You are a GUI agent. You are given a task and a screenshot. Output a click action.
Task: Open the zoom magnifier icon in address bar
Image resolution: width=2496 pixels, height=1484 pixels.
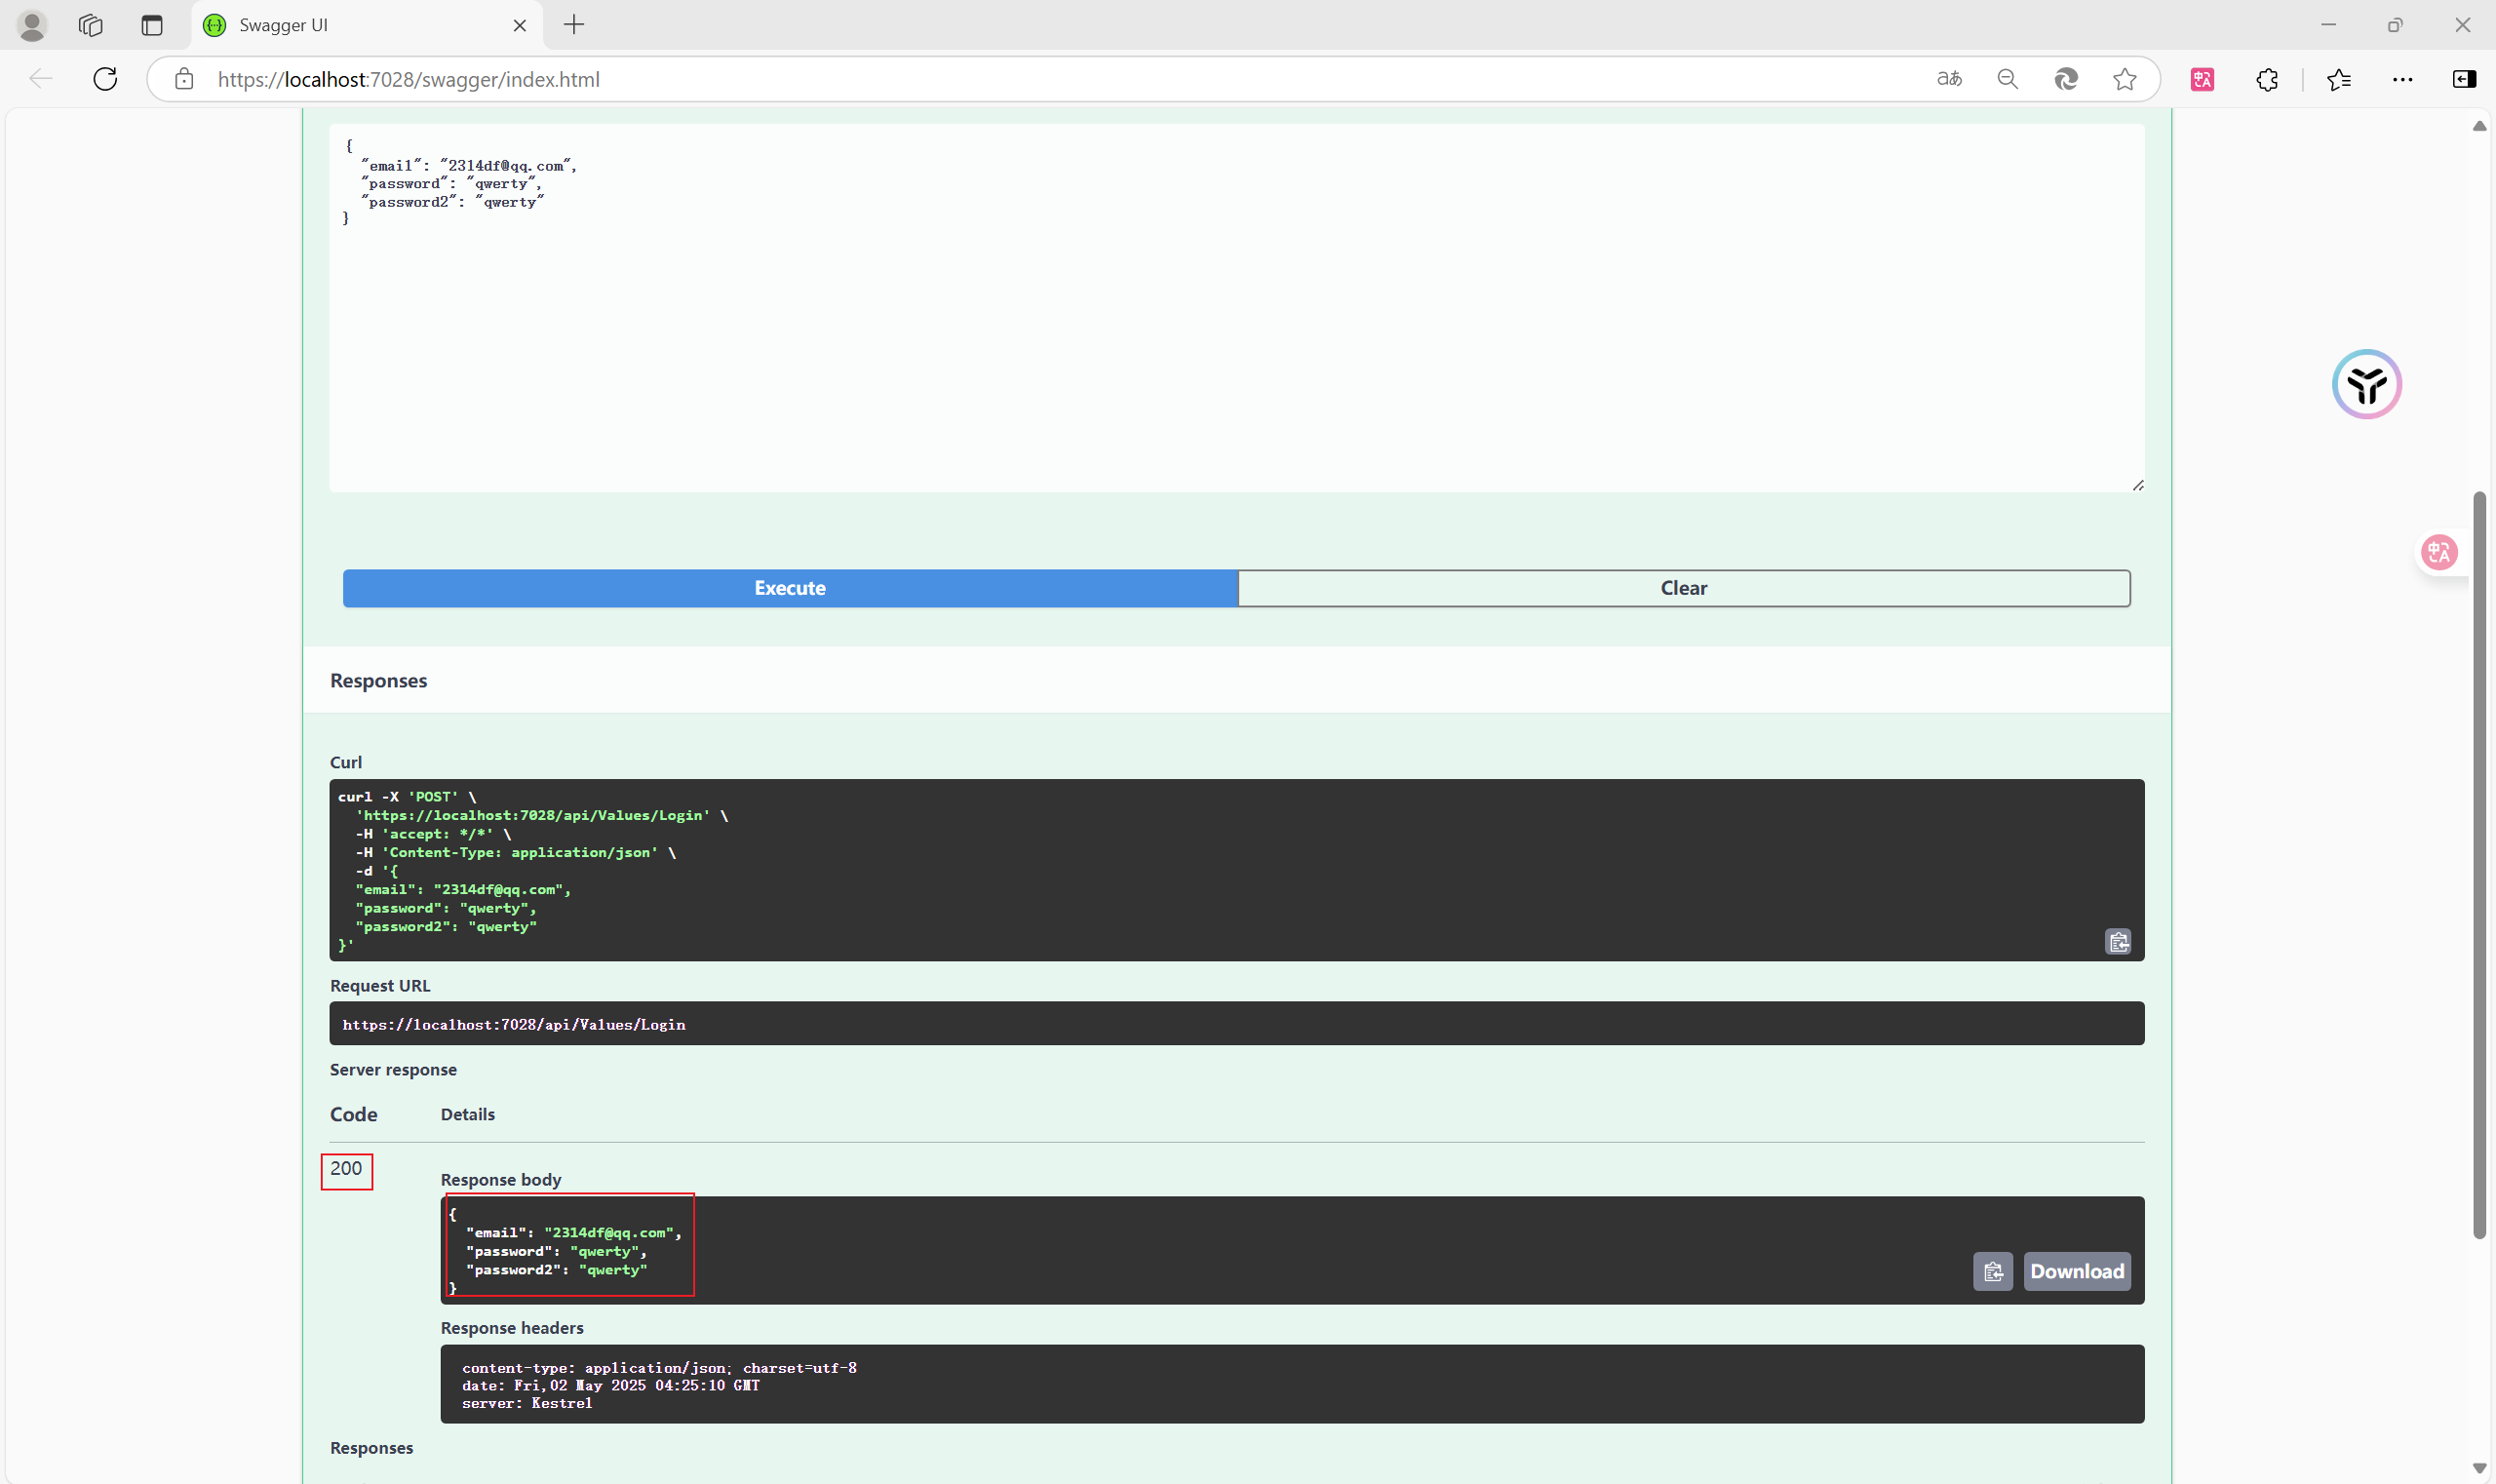(x=2008, y=79)
